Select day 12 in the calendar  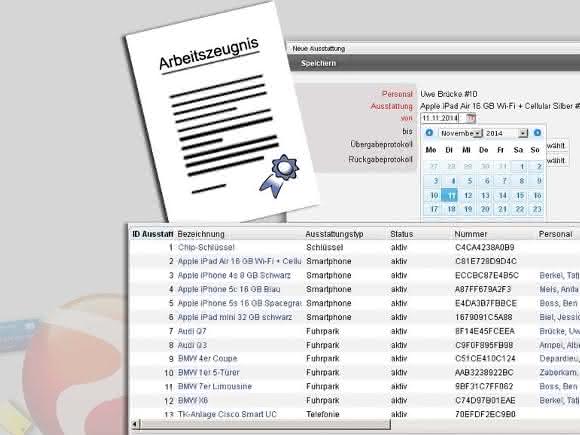point(468,195)
